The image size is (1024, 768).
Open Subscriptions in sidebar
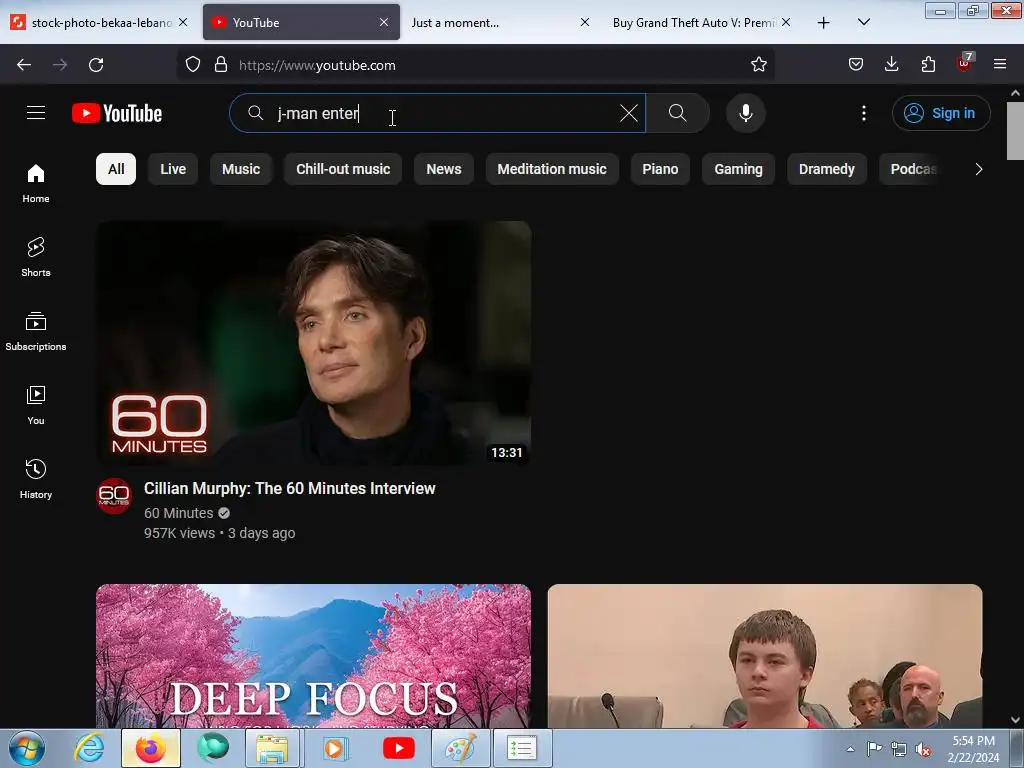pos(36,331)
